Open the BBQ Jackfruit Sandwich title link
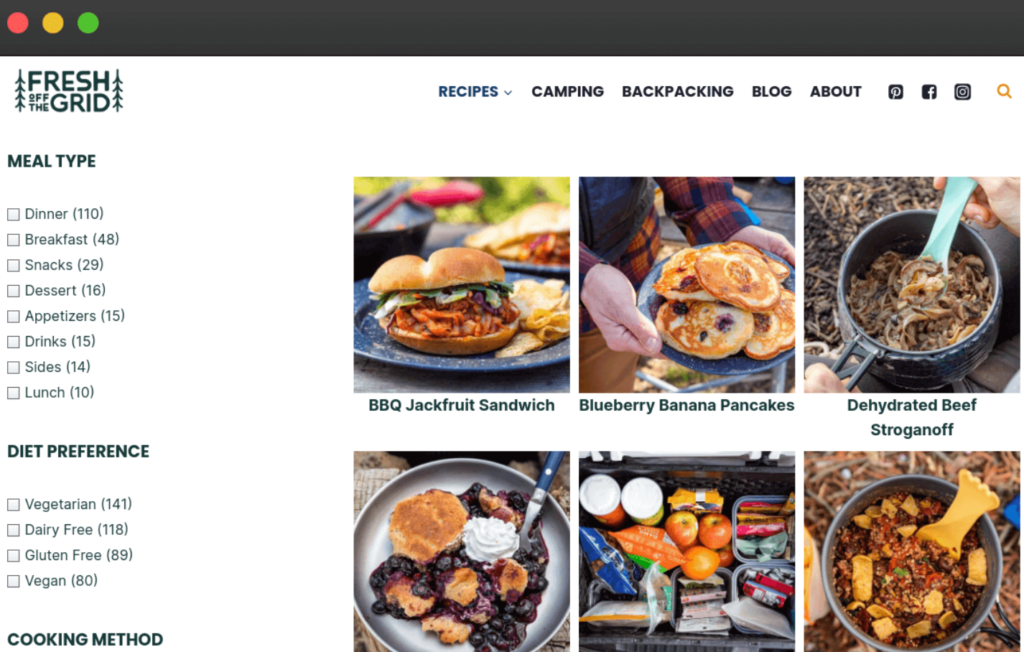This screenshot has height=652, width=1024. click(461, 405)
